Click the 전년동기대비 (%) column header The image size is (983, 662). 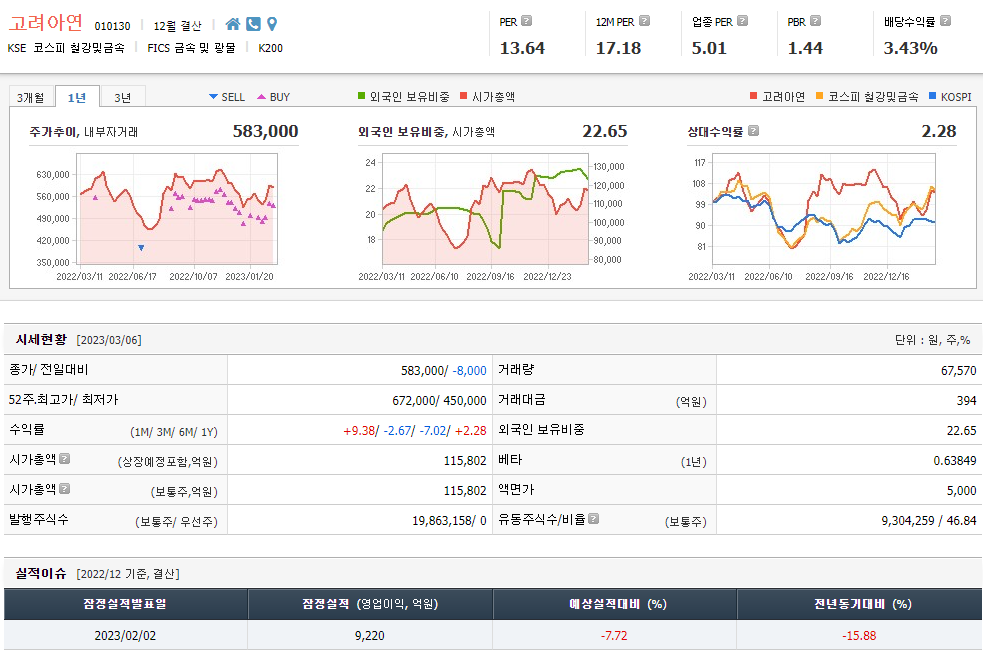point(859,604)
